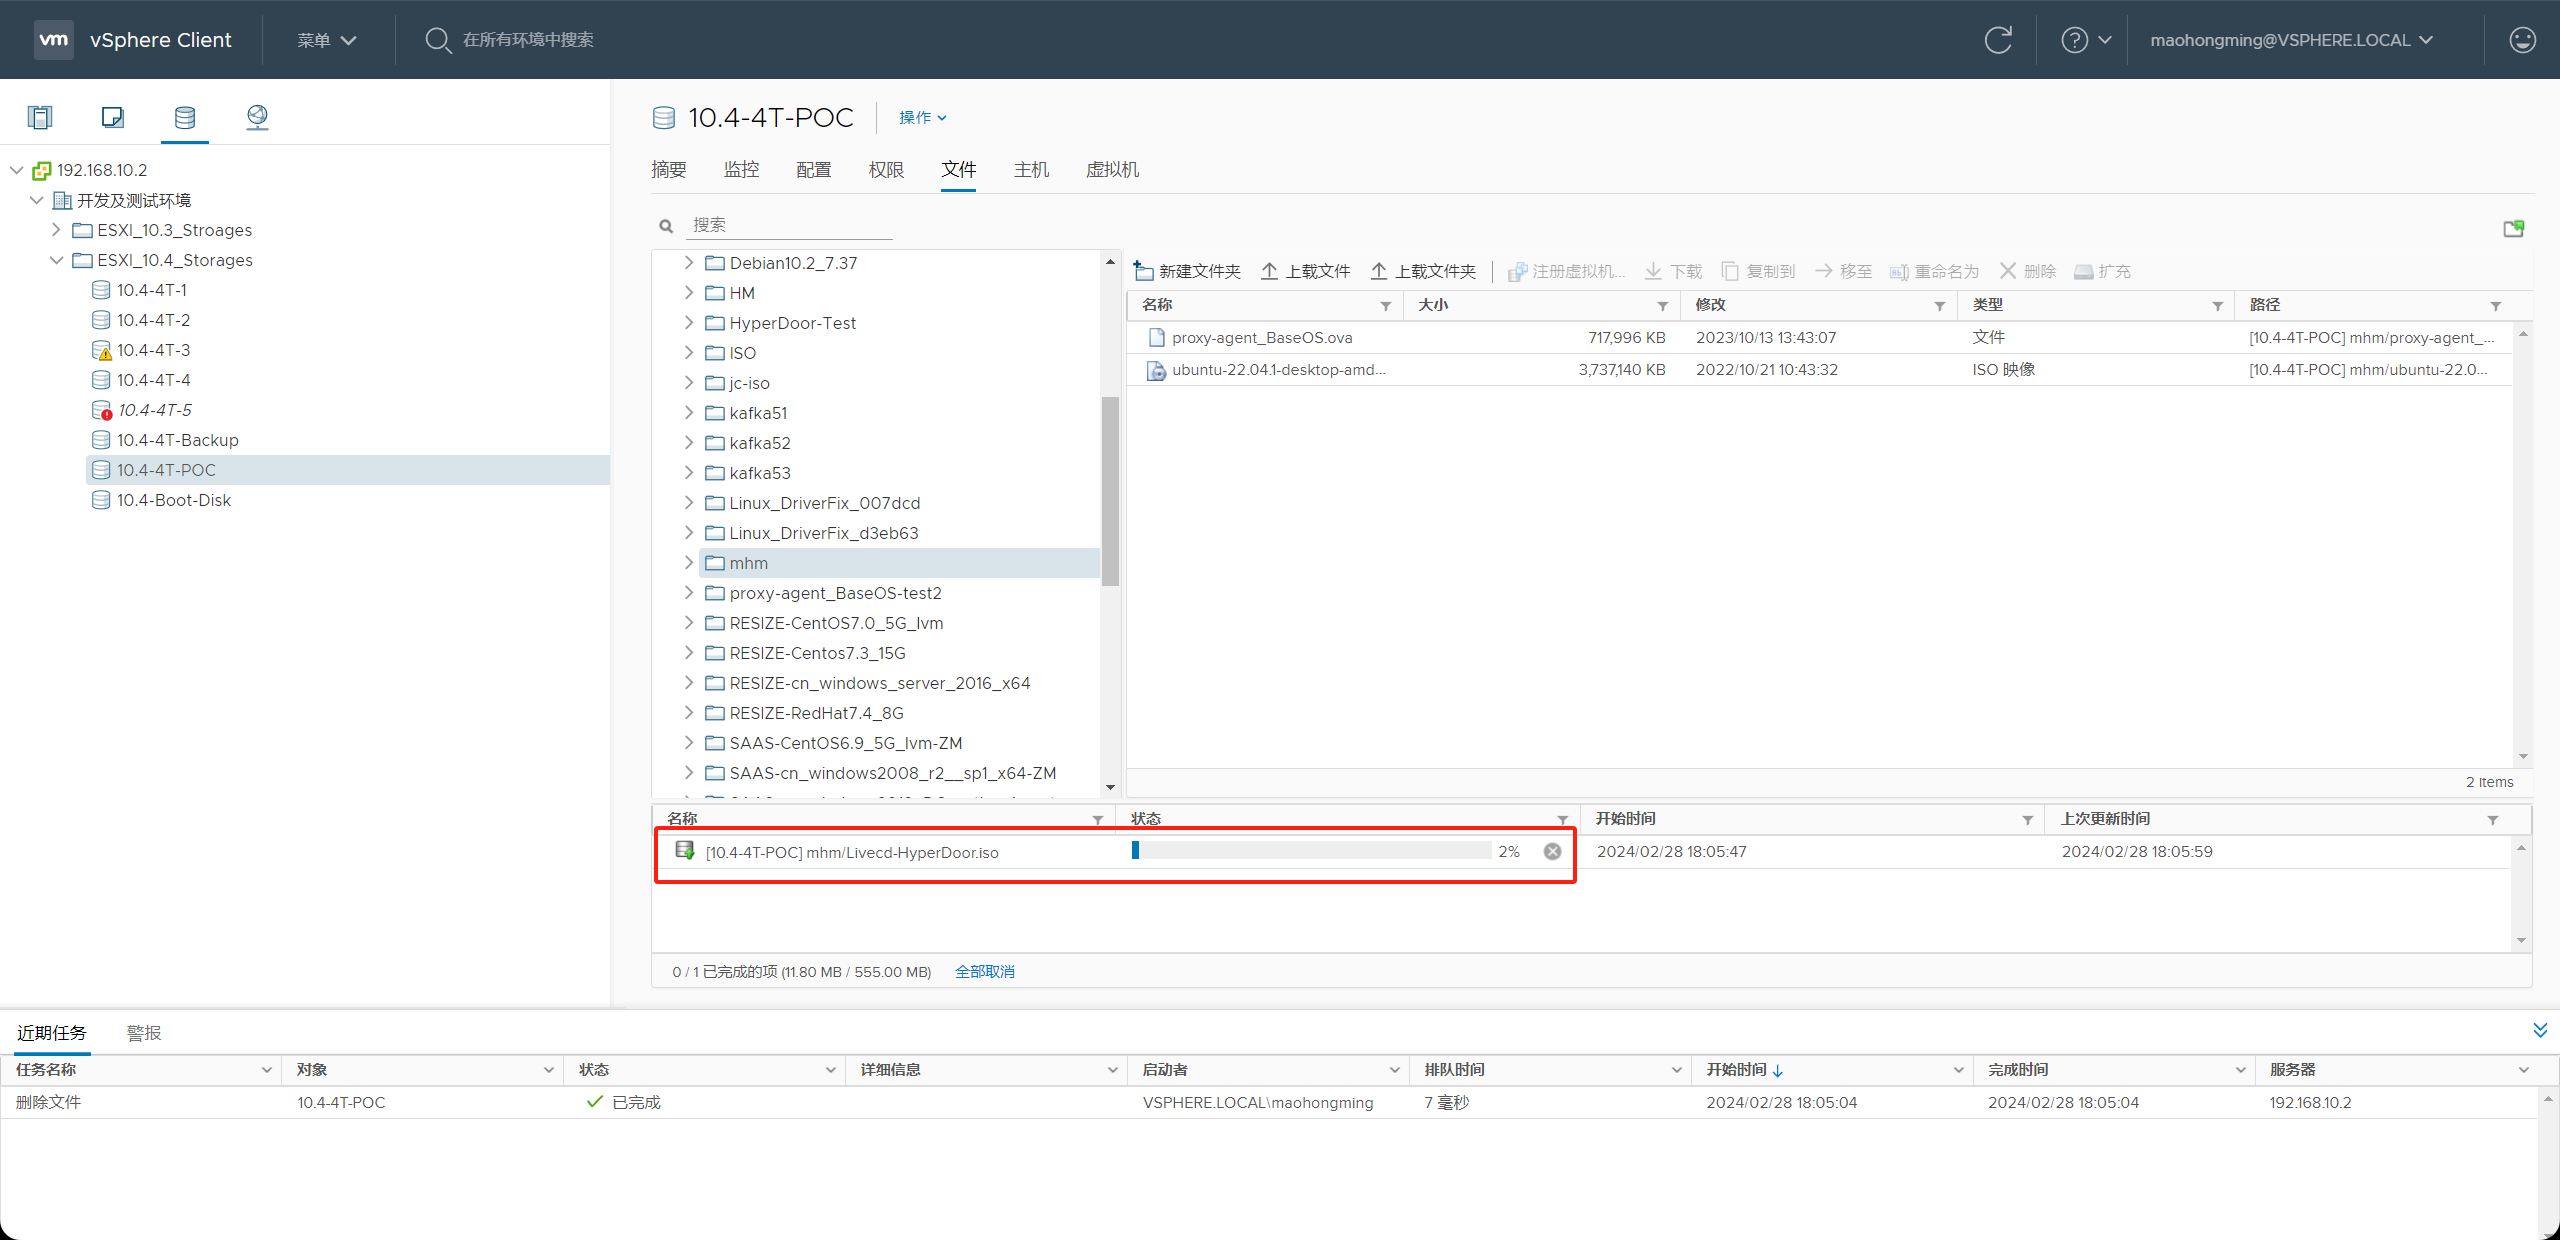Collapse the ESXI_10.4_Storages folder
This screenshot has width=2560, height=1240.
pos(56,260)
